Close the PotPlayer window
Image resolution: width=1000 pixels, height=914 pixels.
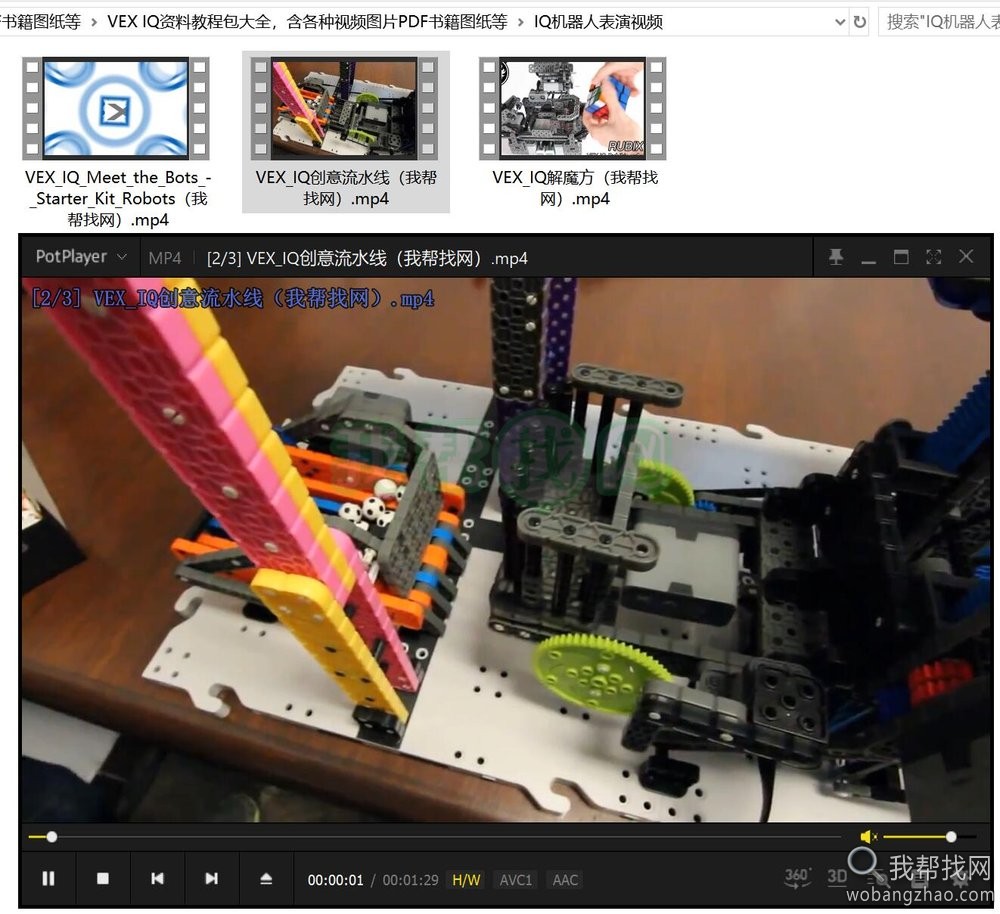point(966,257)
